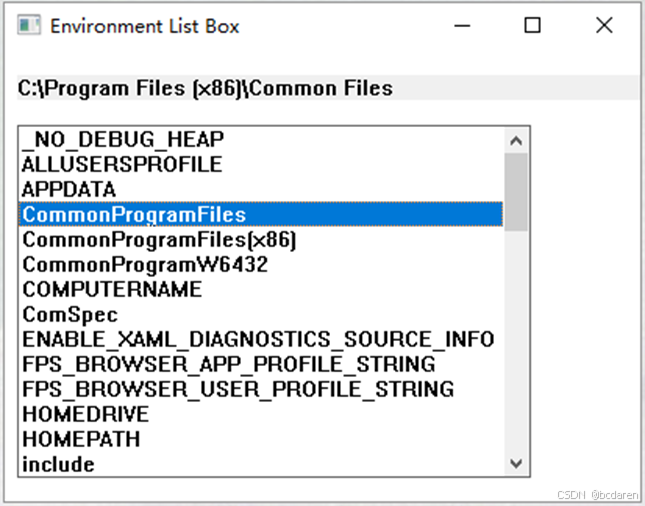This screenshot has height=506, width=645.
Task: Click the highlighted CommonProgramFiles item
Action: tap(261, 214)
